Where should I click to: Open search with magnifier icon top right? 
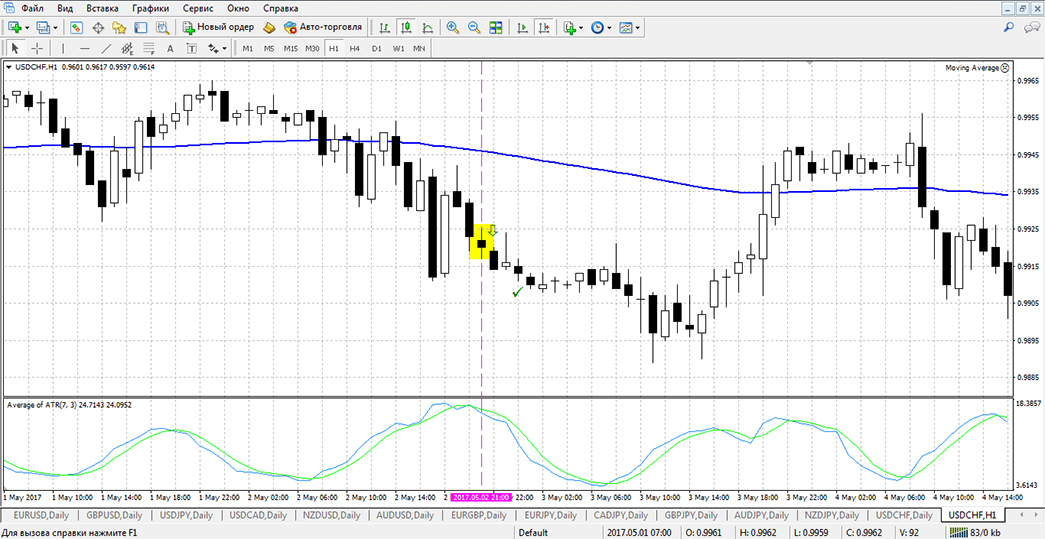(x=1009, y=27)
